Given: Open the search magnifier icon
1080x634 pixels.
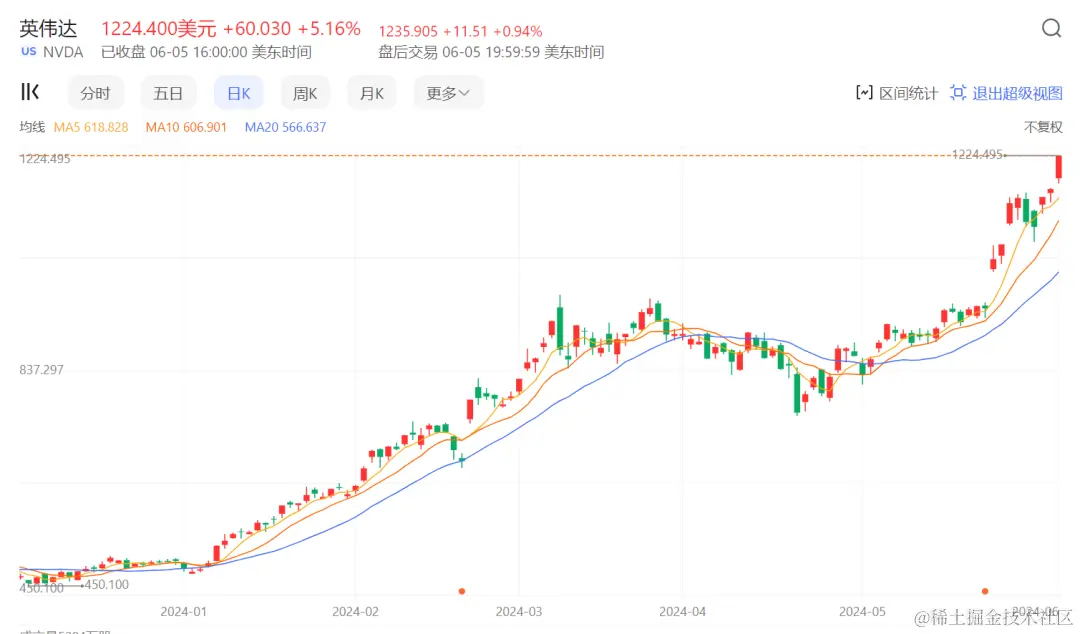Looking at the screenshot, I should point(1051,28).
